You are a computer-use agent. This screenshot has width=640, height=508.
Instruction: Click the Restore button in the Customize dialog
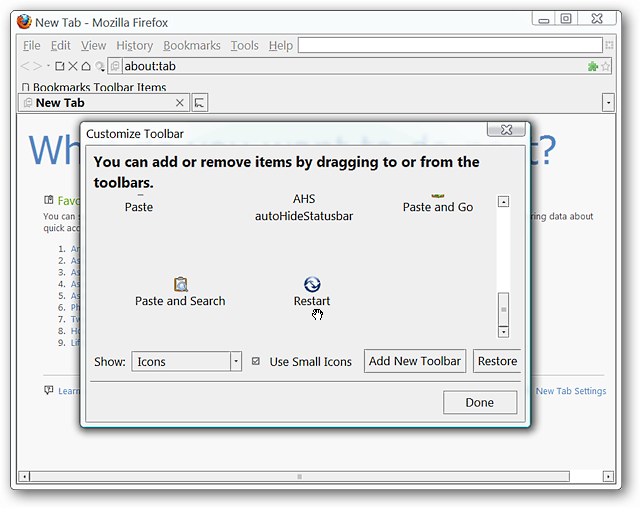pyautogui.click(x=497, y=361)
